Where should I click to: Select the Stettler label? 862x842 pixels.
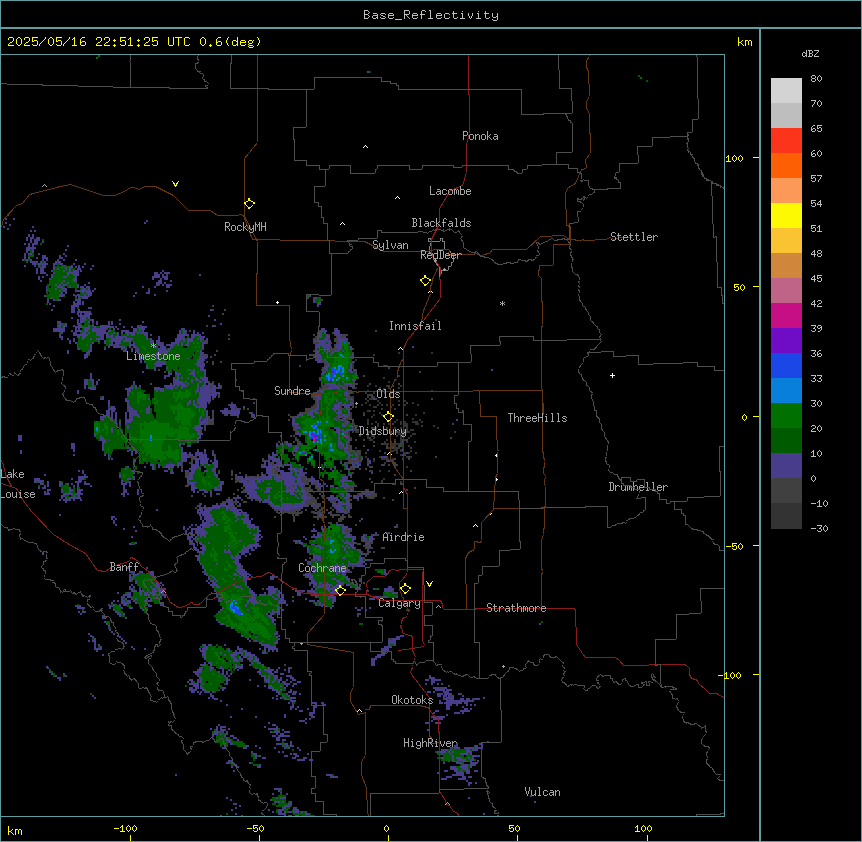[634, 237]
